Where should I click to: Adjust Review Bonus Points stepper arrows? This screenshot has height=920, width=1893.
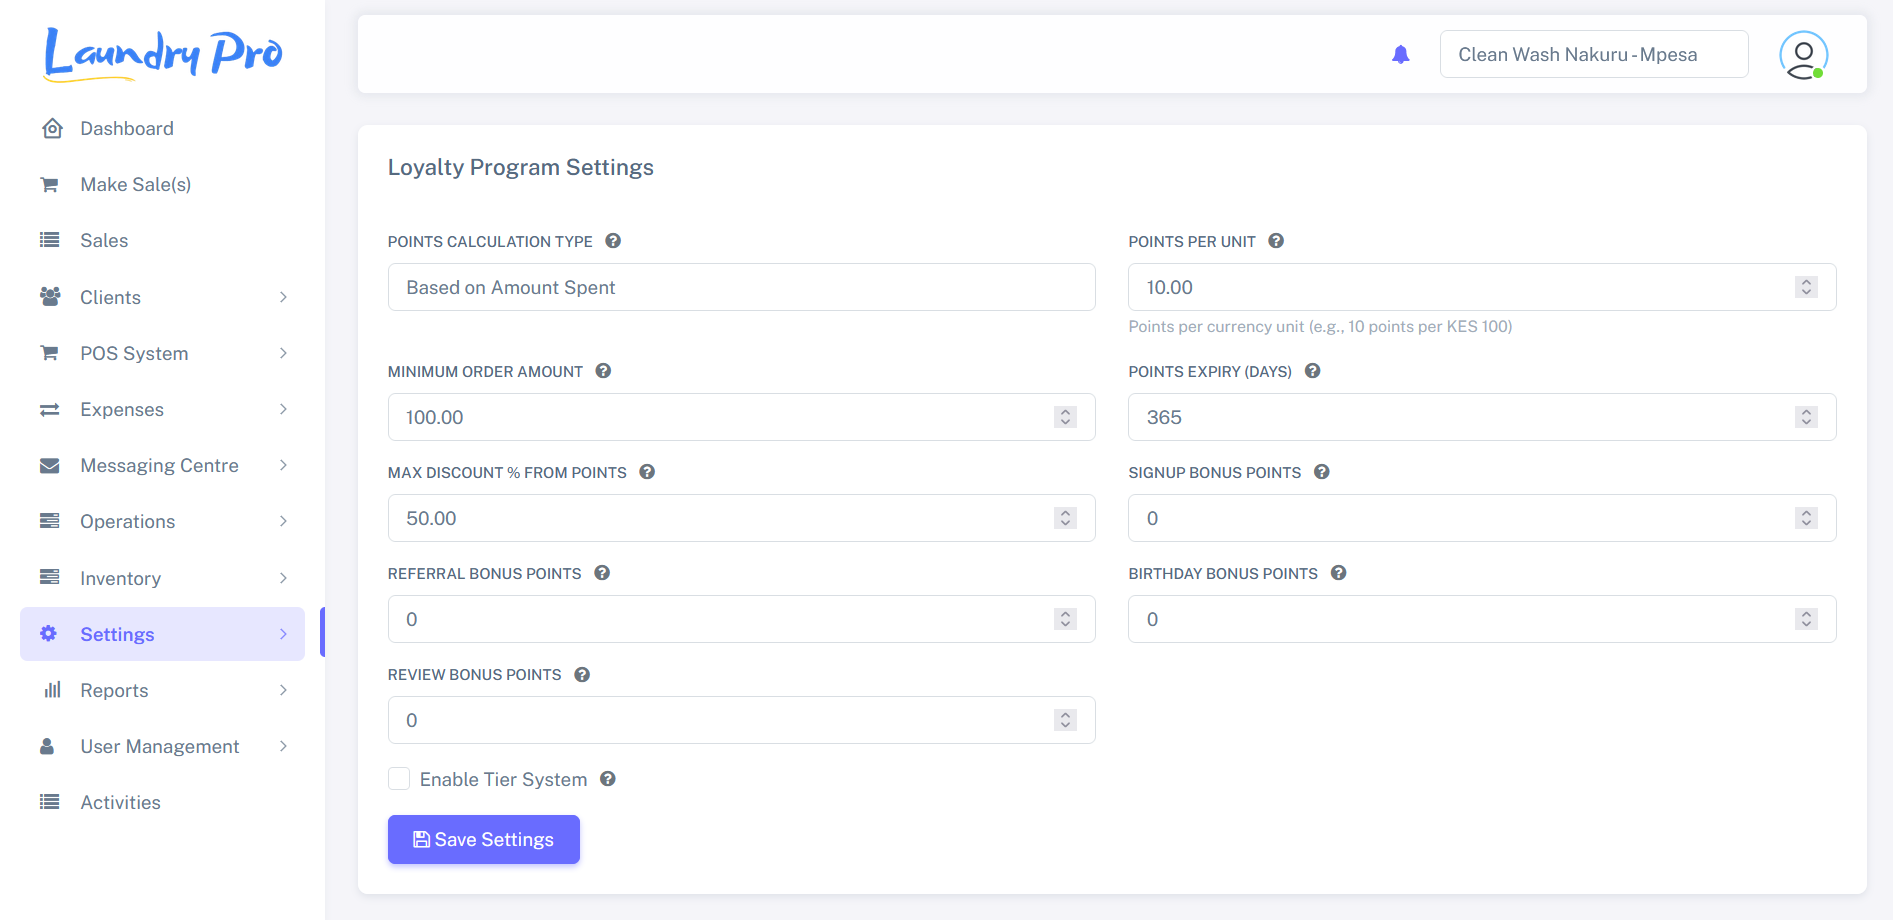(1065, 720)
